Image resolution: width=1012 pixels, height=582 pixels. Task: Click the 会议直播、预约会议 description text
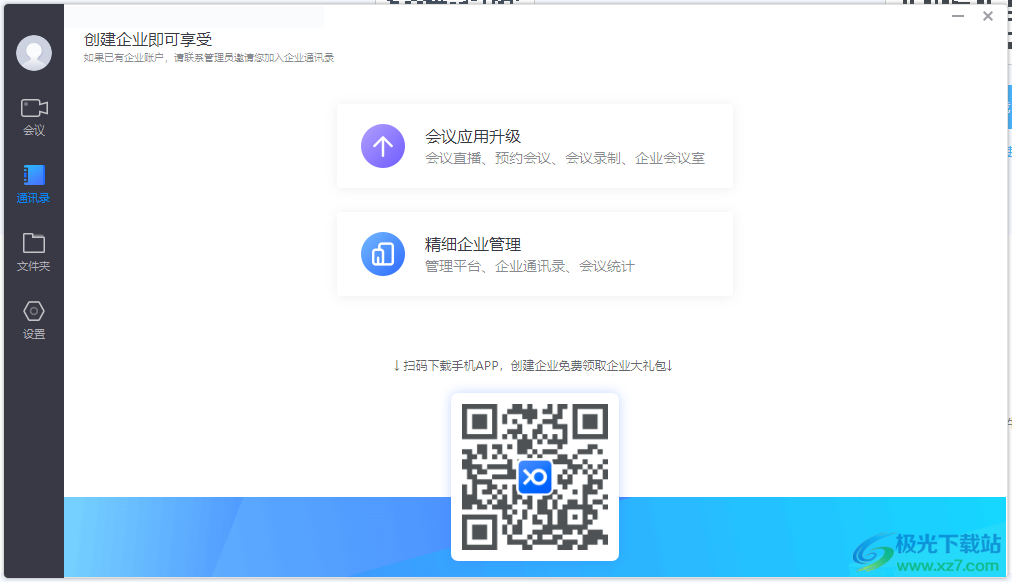tap(565, 158)
